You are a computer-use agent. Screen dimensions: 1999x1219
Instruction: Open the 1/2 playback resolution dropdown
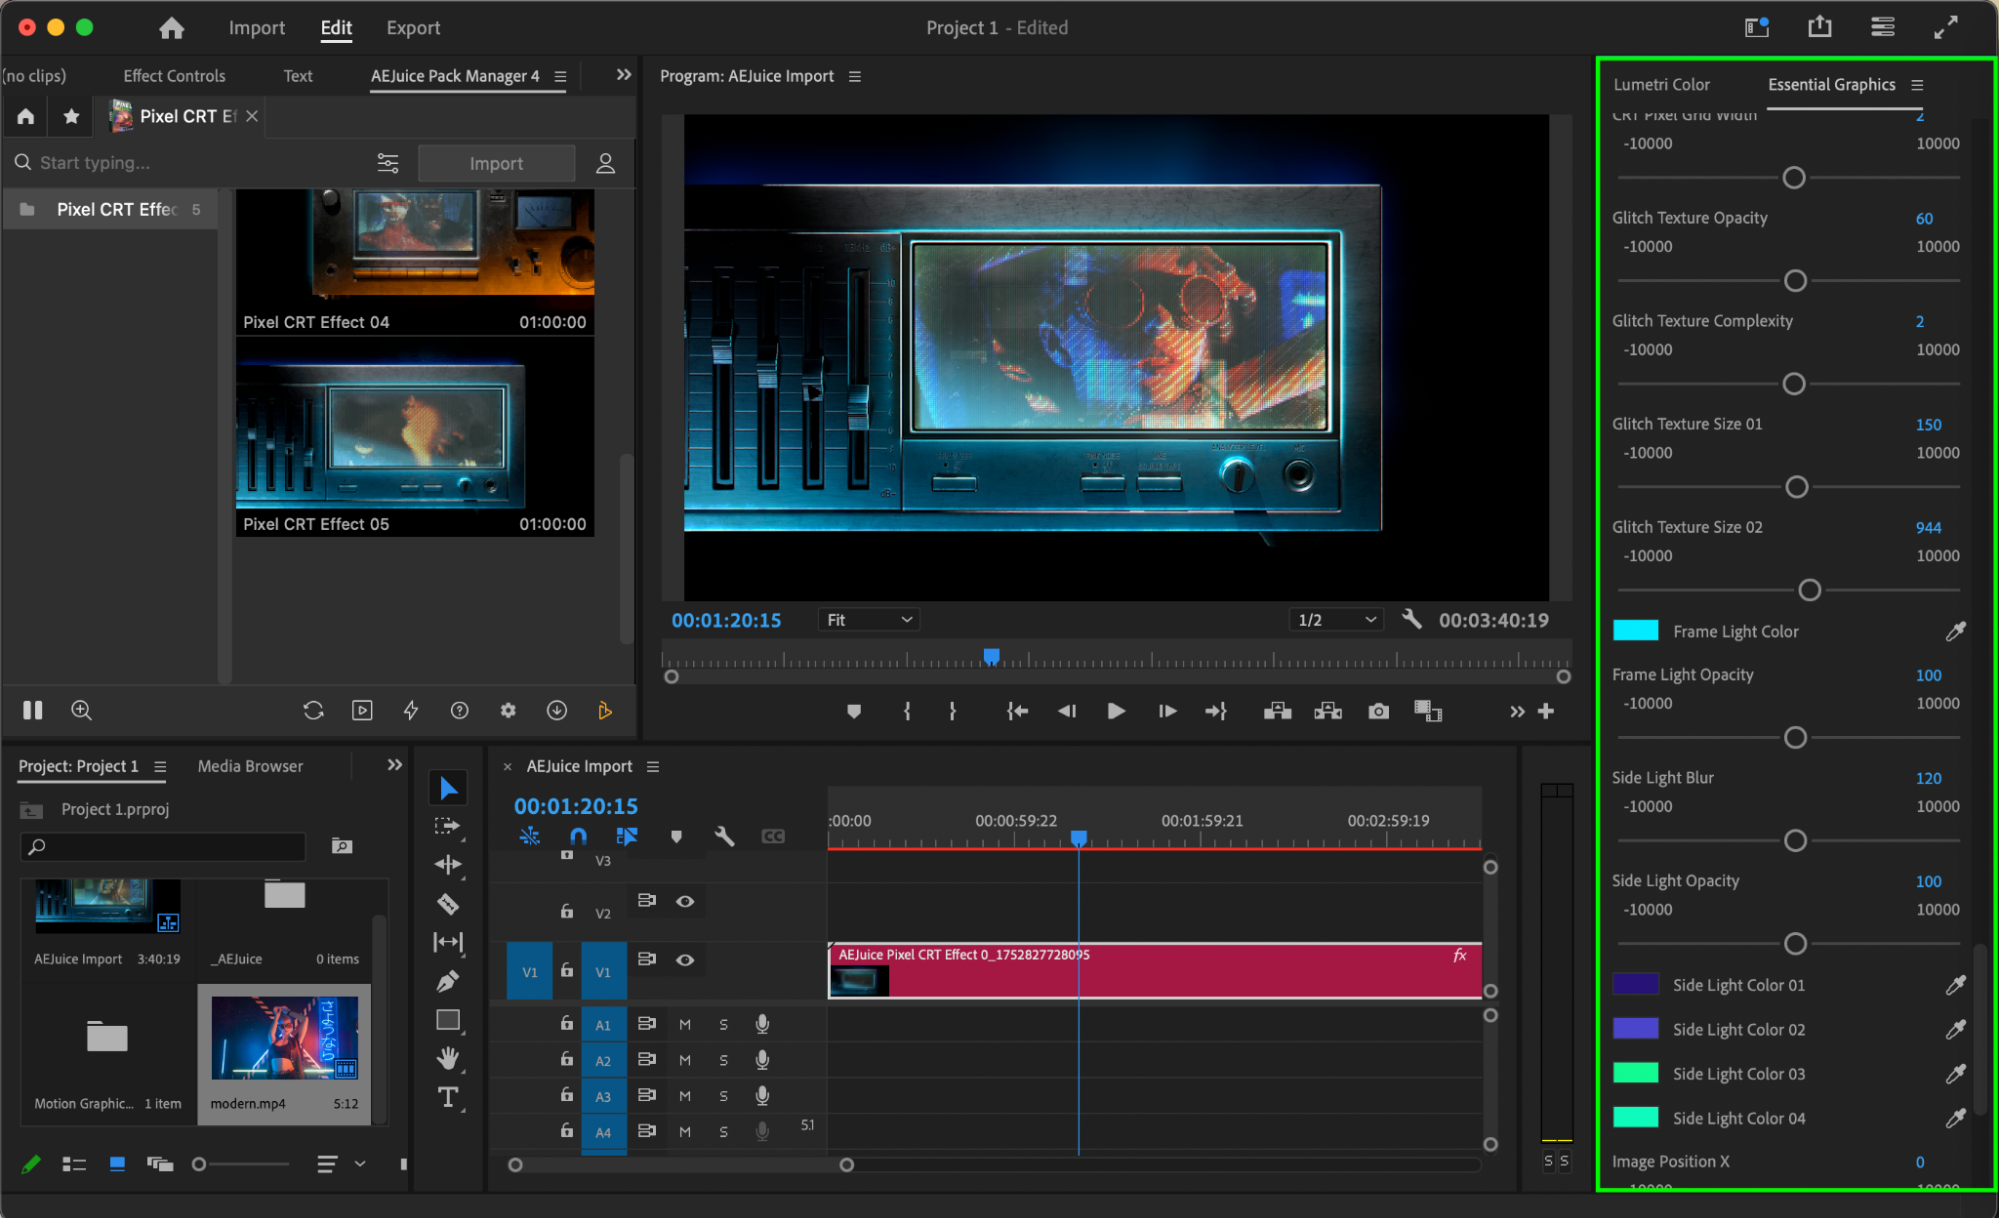tap(1337, 620)
